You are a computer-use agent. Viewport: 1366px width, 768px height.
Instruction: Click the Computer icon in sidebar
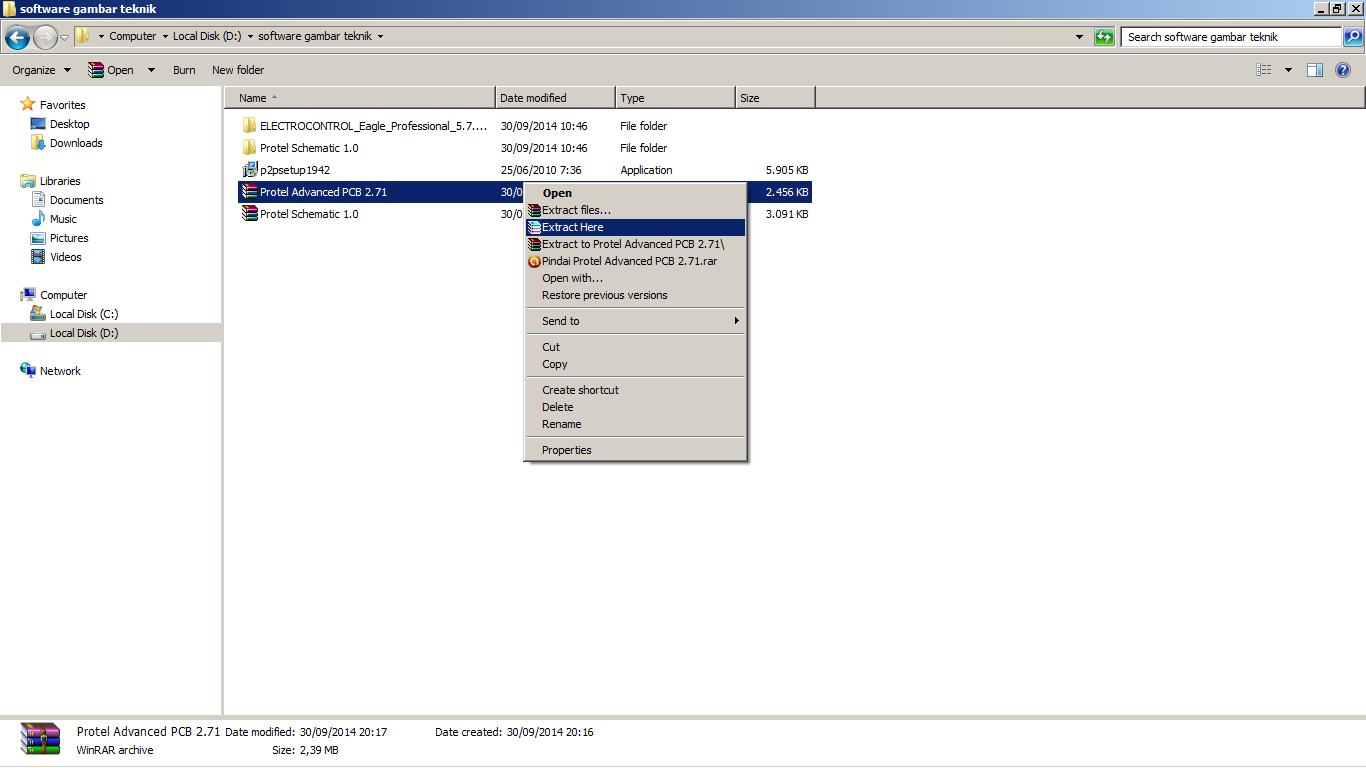coord(28,295)
